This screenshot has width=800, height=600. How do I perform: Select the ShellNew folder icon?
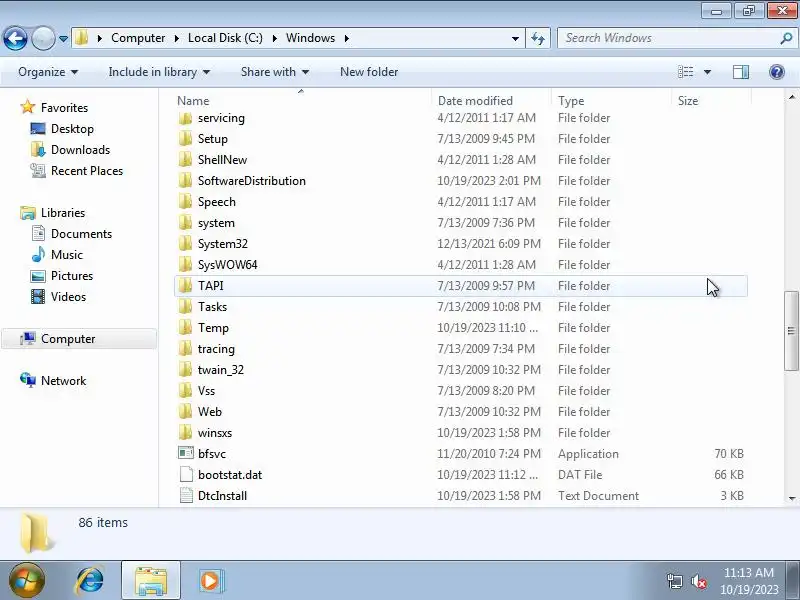[186, 160]
